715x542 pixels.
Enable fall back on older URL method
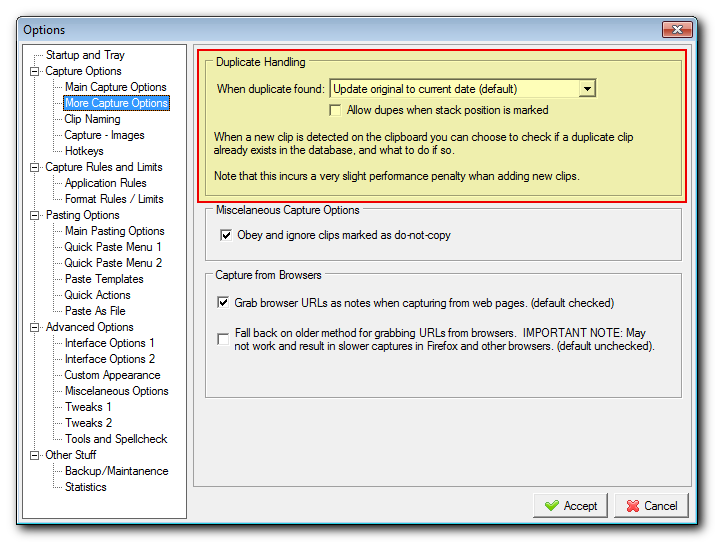tap(223, 339)
